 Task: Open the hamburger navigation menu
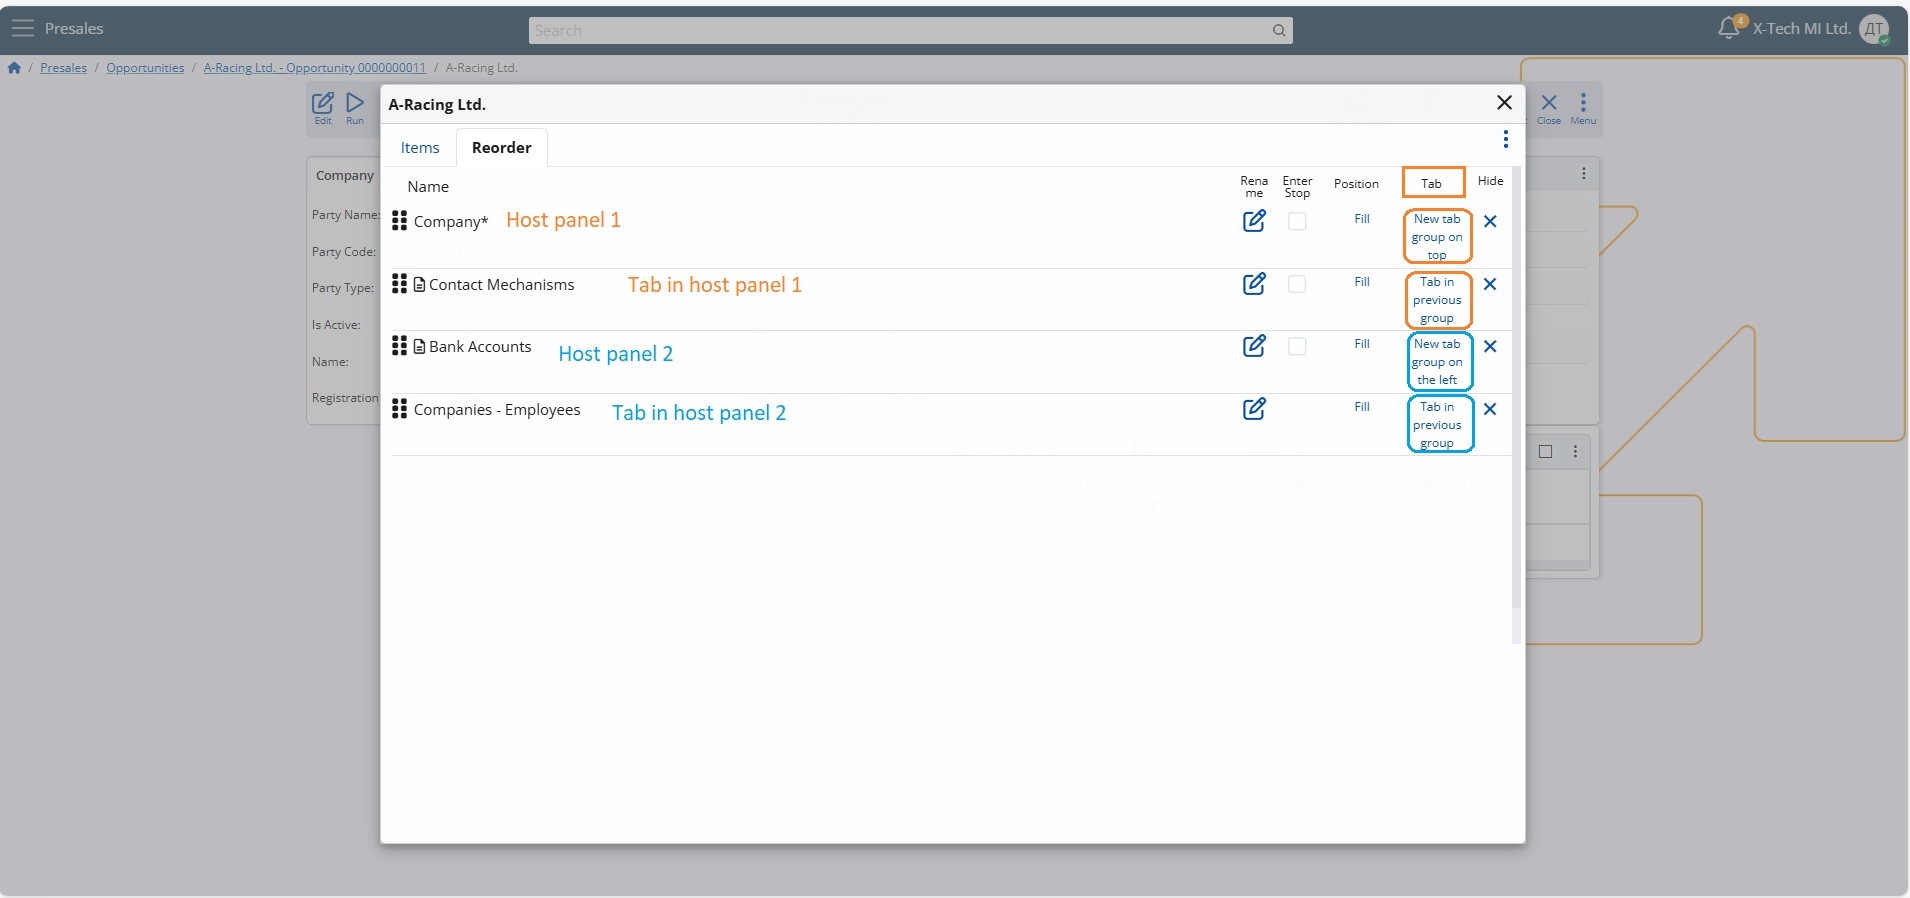23,29
